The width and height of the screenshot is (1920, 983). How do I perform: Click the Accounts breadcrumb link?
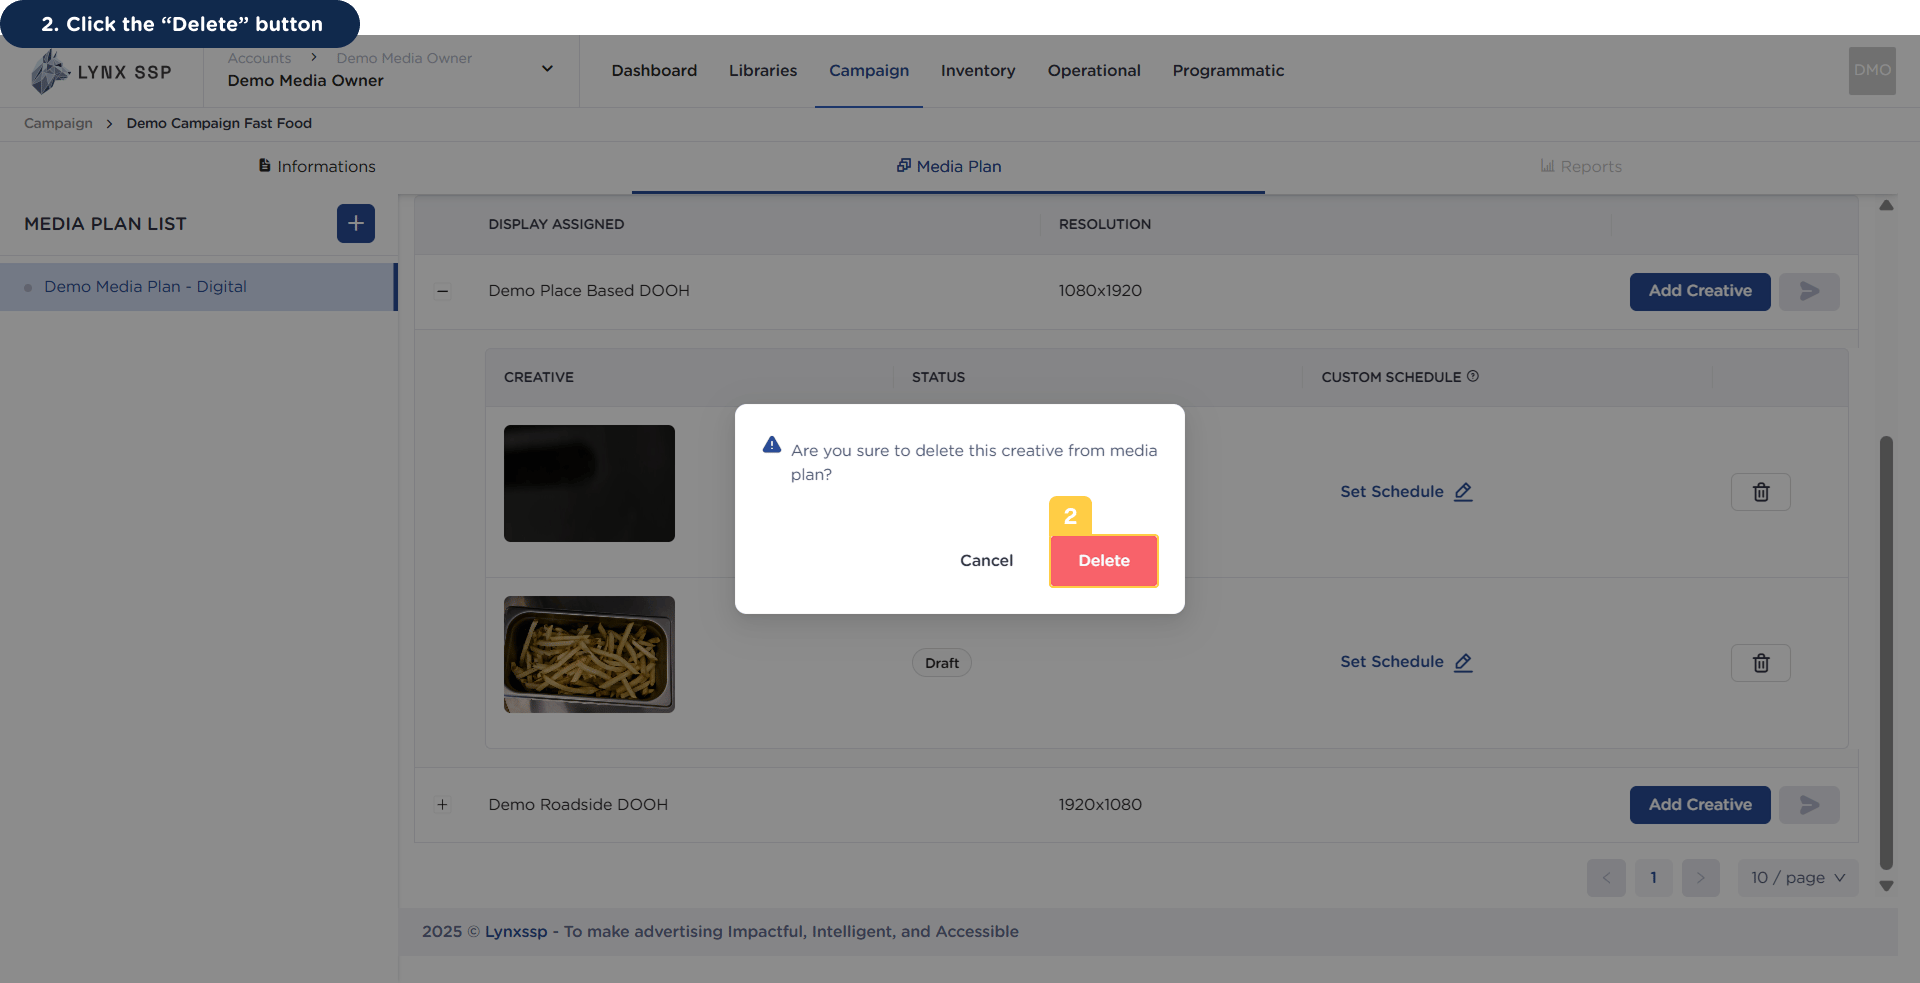(x=259, y=58)
